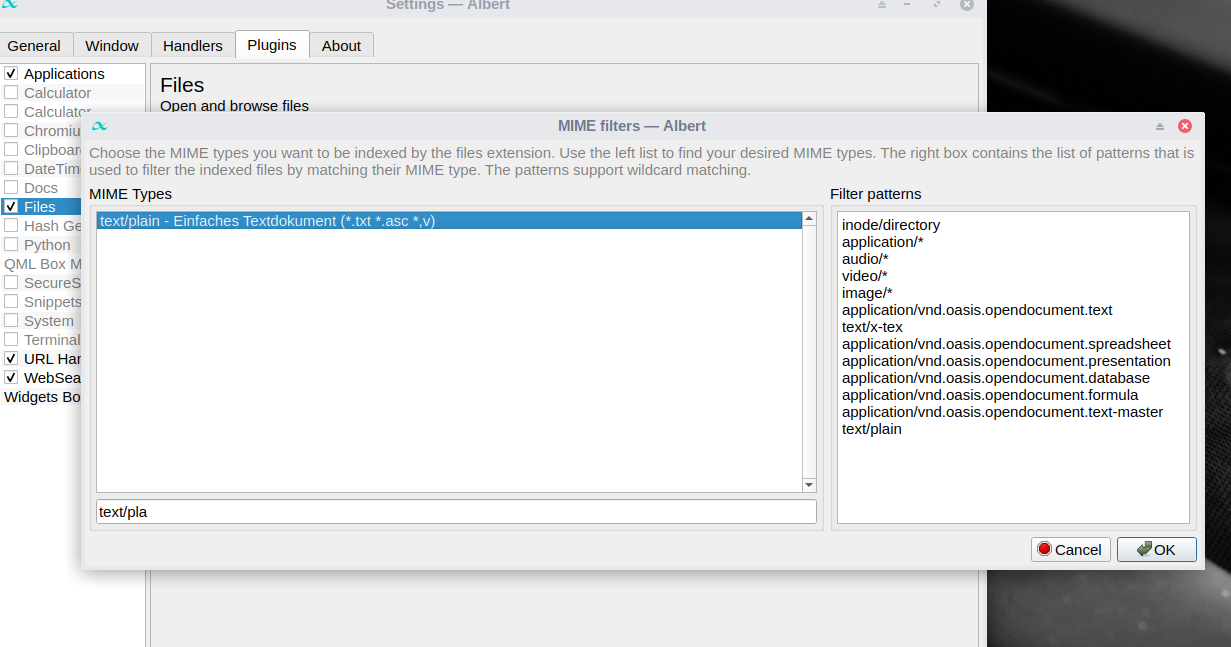This screenshot has height=647, width=1231.
Task: Select application/vnd.oasis.opendocument.text pattern
Action: point(977,310)
